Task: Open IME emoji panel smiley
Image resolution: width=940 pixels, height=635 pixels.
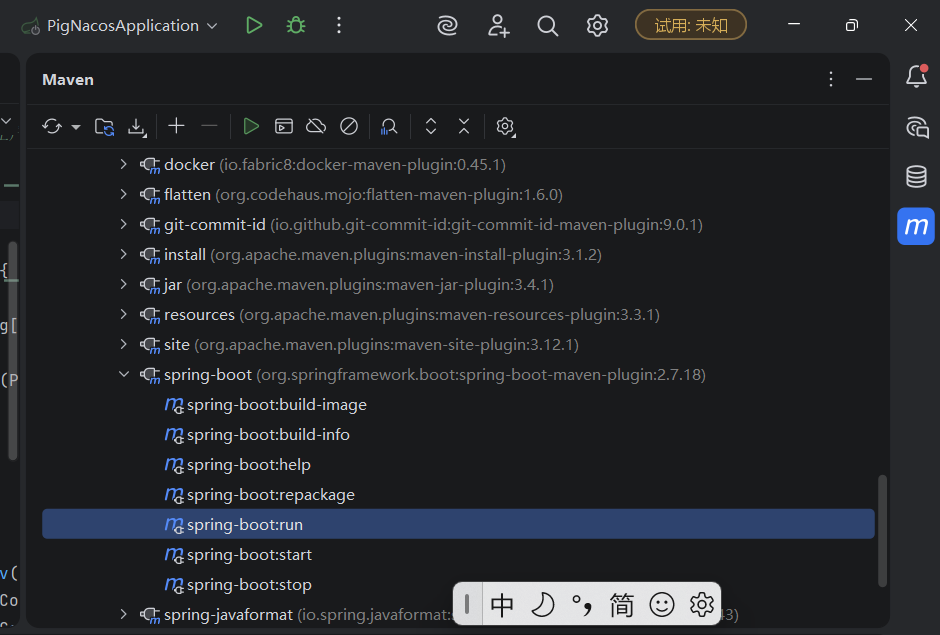Action: coord(662,604)
